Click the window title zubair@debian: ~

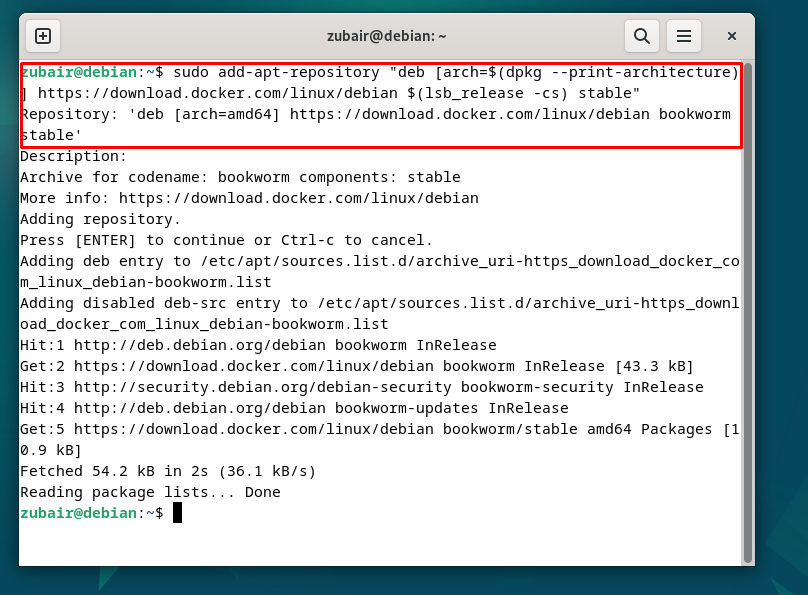click(386, 36)
